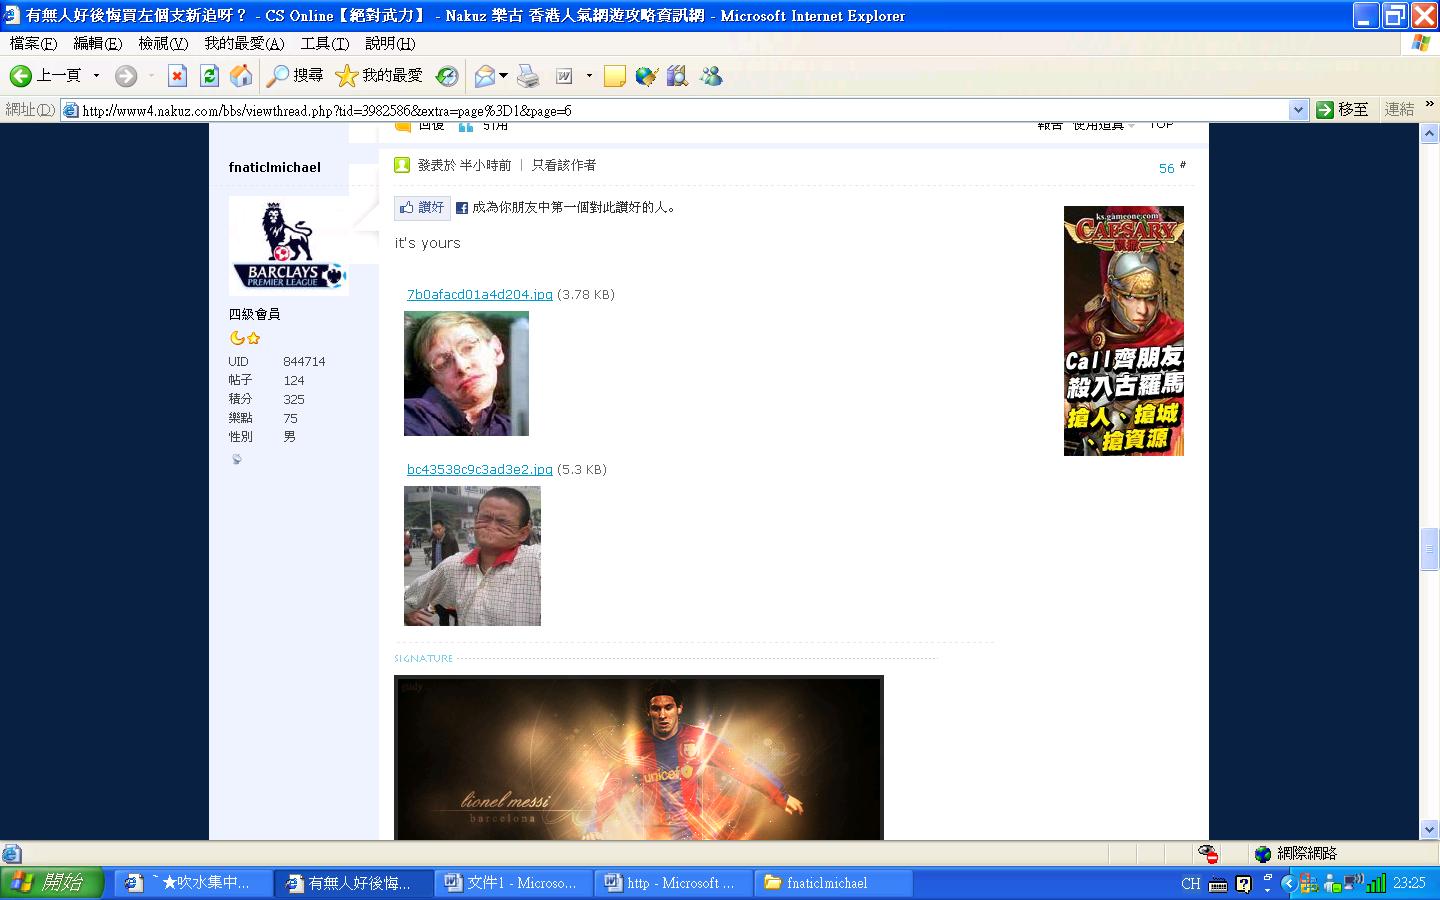Open the 我的最愛(A) menu
The image size is (1440, 900).
(x=244, y=44)
